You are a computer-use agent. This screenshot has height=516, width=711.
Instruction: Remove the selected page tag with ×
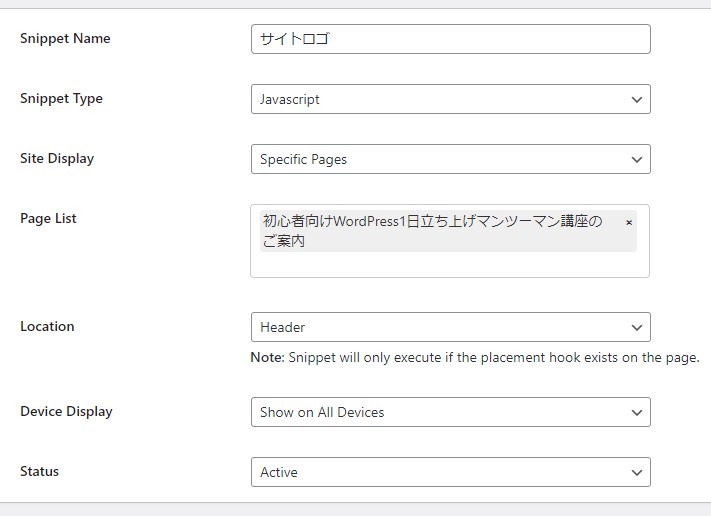point(629,222)
